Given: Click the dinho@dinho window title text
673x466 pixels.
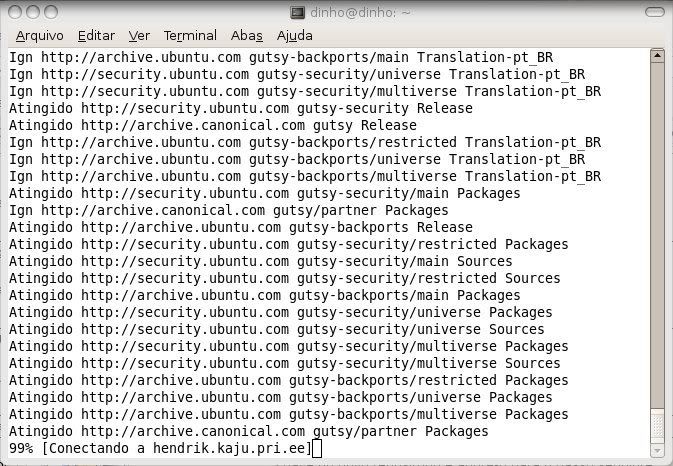Looking at the screenshot, I should [x=360, y=12].
